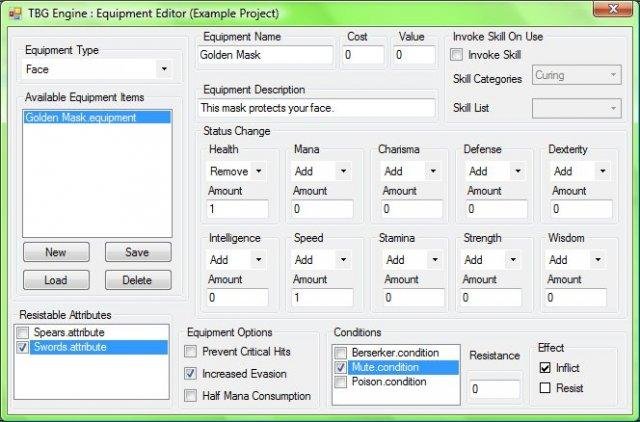The width and height of the screenshot is (640, 422).
Task: Click the Load button
Action: (56, 280)
